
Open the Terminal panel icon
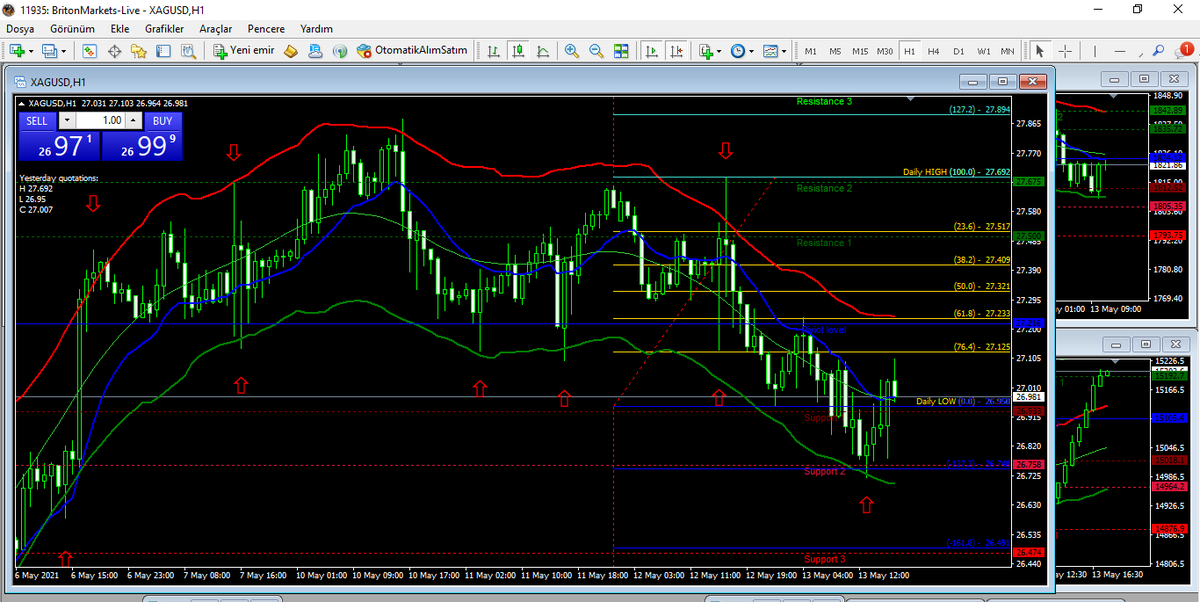[x=163, y=50]
